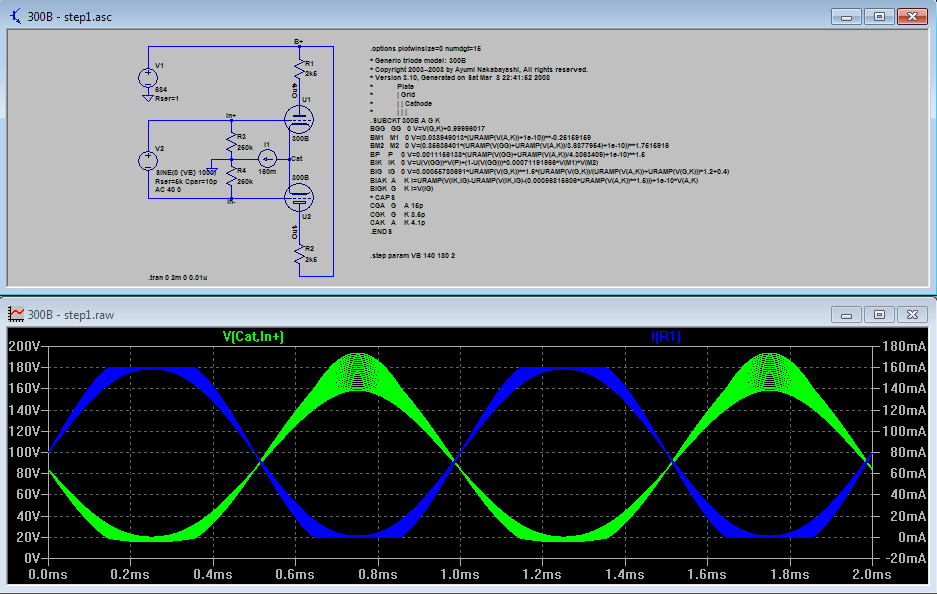Viewport: 937px width, 594px height.
Task: Click the B+ net label
Action: click(x=298, y=41)
